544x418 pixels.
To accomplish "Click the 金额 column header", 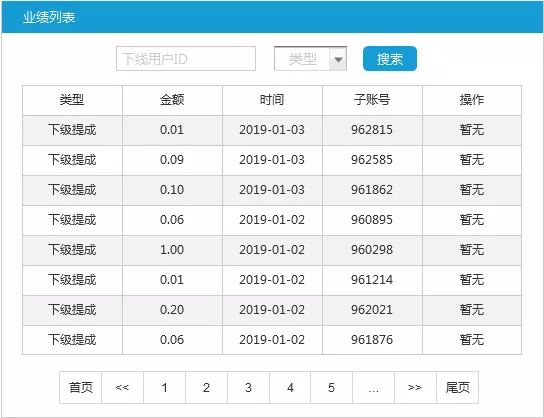I will pyautogui.click(x=172, y=100).
